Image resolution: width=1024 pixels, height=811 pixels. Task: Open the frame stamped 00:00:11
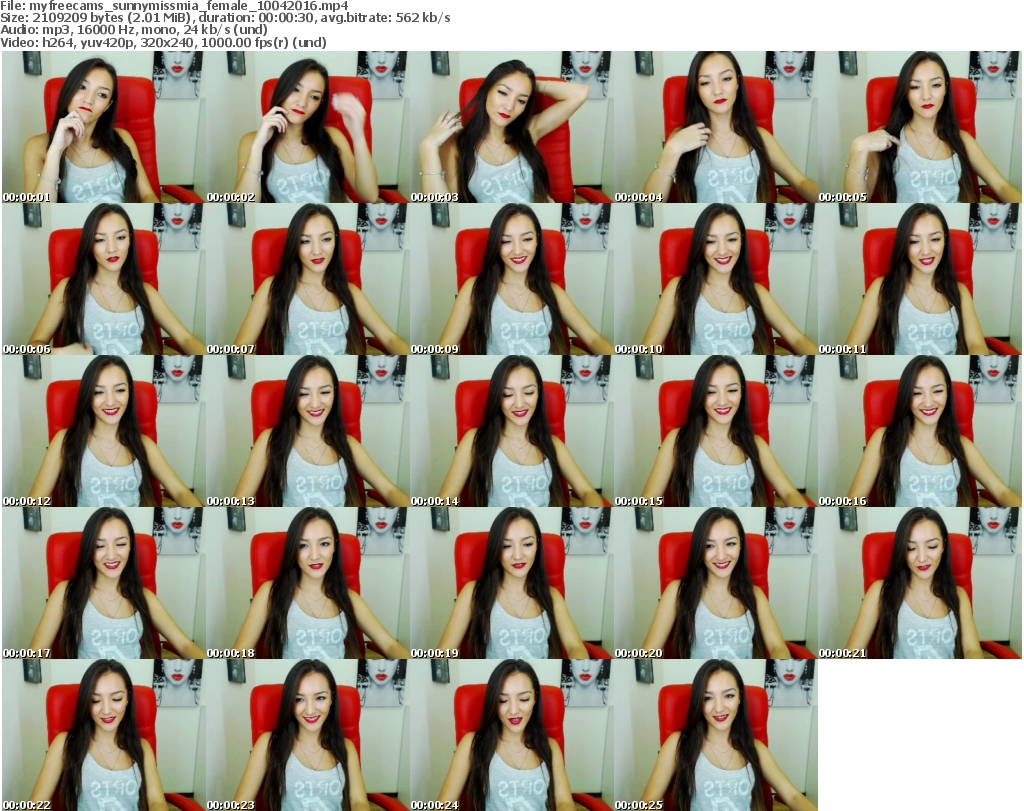[x=920, y=279]
